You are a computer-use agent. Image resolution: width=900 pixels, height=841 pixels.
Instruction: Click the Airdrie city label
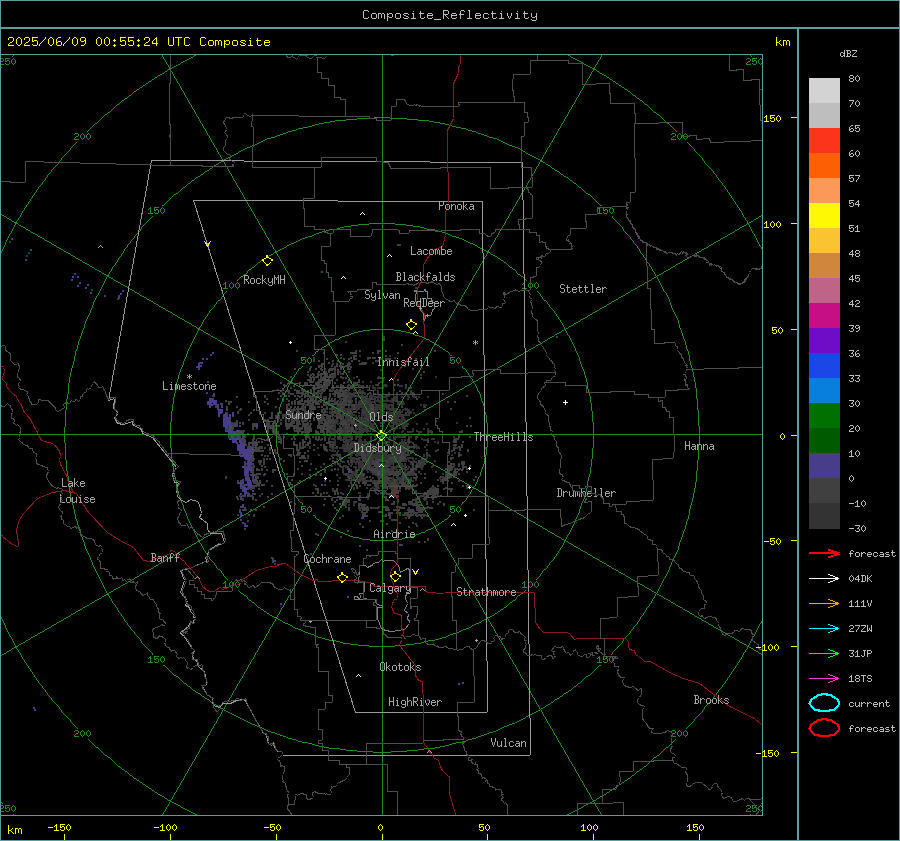pos(394,534)
